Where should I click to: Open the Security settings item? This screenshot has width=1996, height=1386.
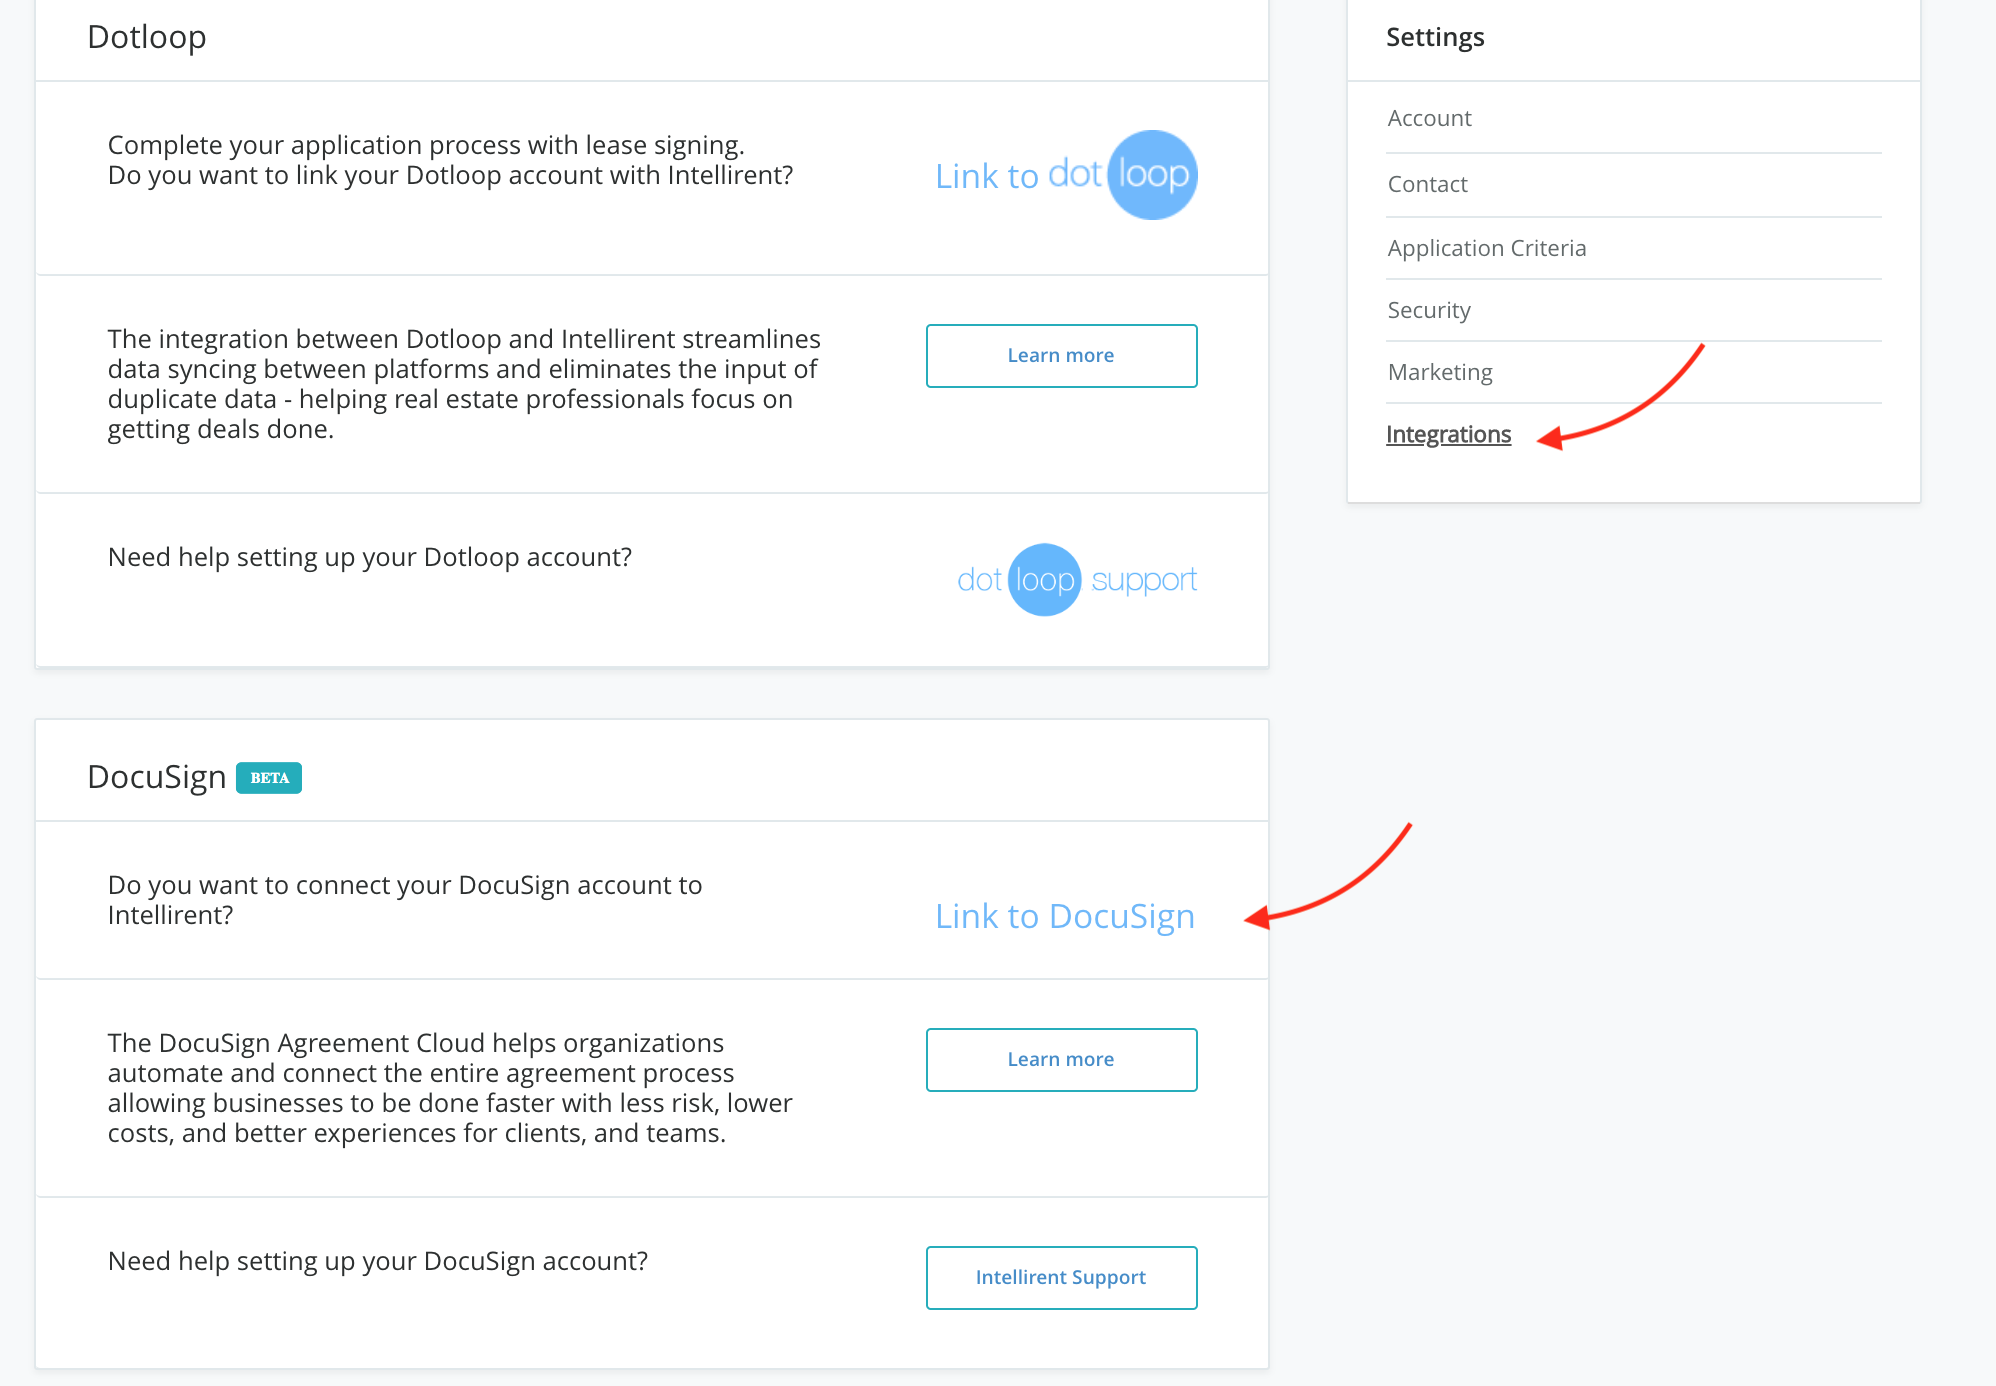pos(1428,310)
